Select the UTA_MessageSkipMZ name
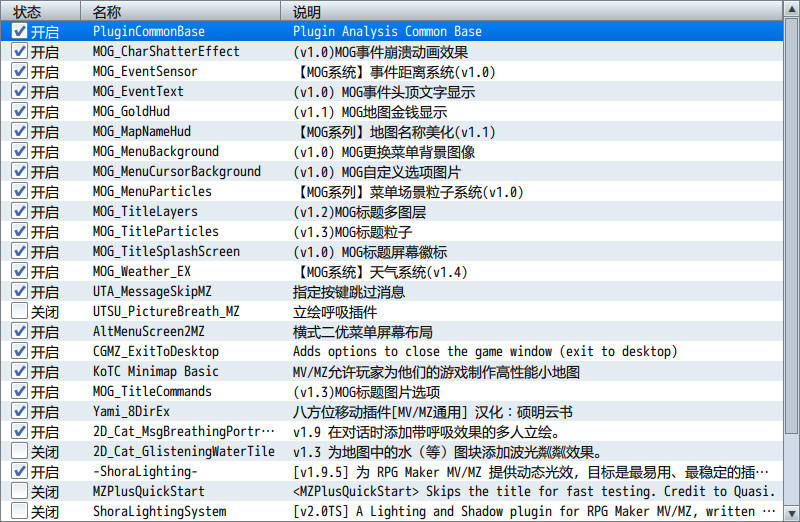The height and width of the screenshot is (522, 800). click(152, 291)
